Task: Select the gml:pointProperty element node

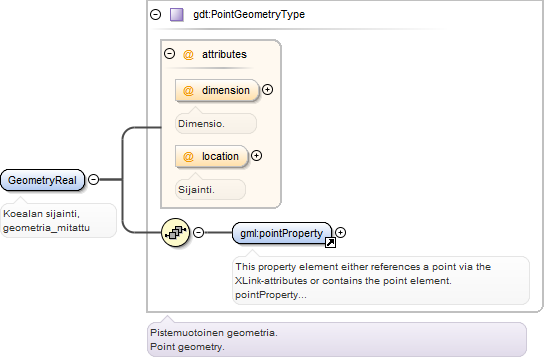Action: (x=282, y=233)
